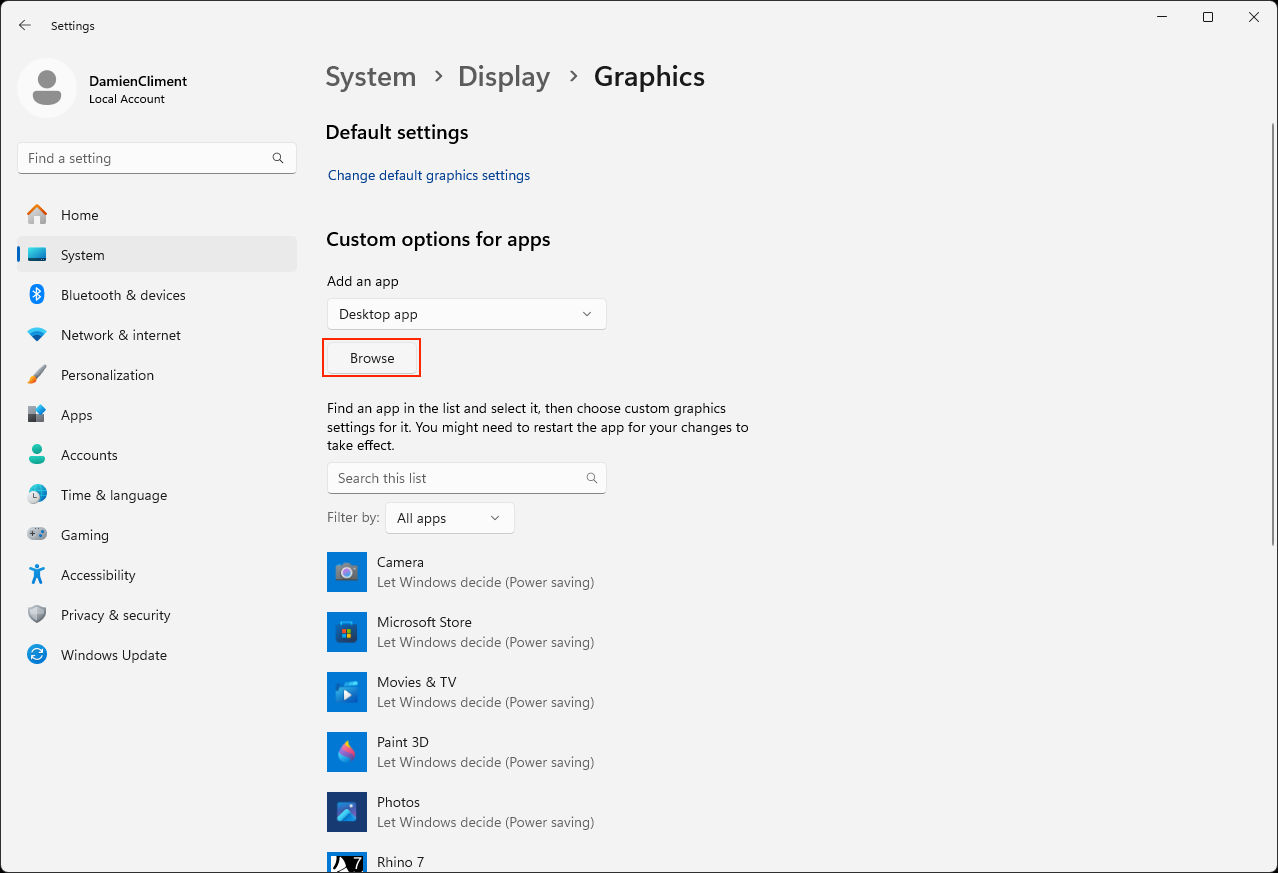Open the DamienCliment account avatar
This screenshot has height=873, width=1278.
pyautogui.click(x=47, y=88)
